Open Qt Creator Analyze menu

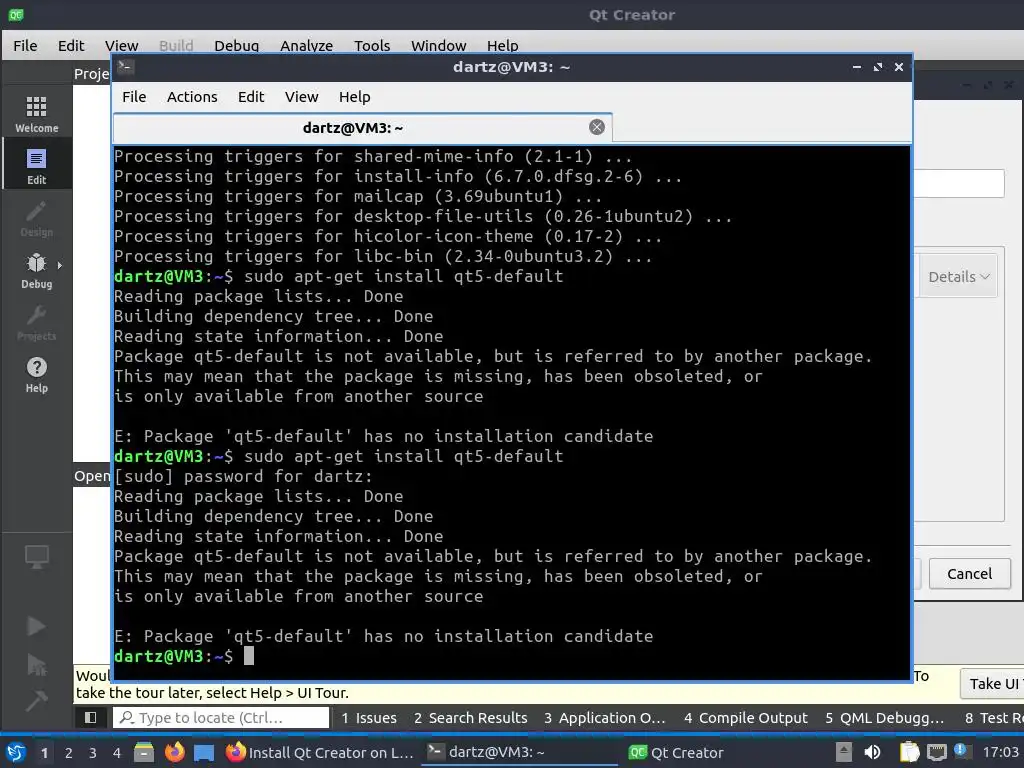[x=306, y=46]
